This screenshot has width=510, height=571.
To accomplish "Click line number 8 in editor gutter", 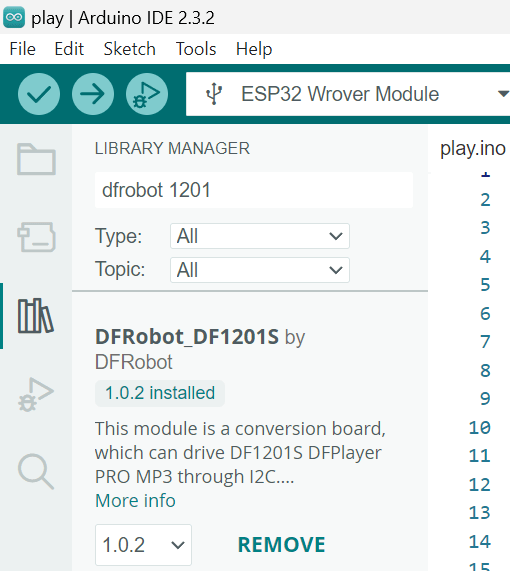I will coord(485,370).
